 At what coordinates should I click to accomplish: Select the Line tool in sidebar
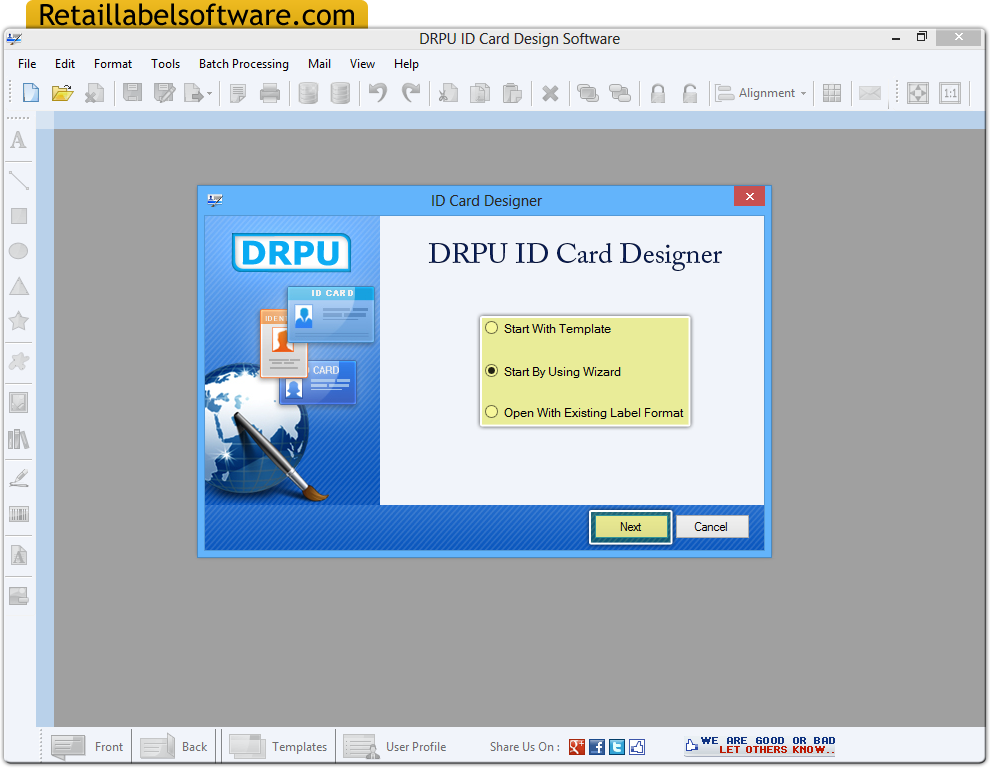click(19, 181)
